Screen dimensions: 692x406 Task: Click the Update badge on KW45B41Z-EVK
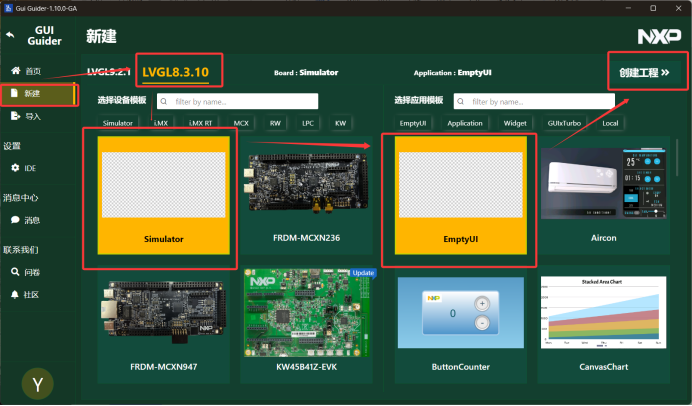pos(363,273)
